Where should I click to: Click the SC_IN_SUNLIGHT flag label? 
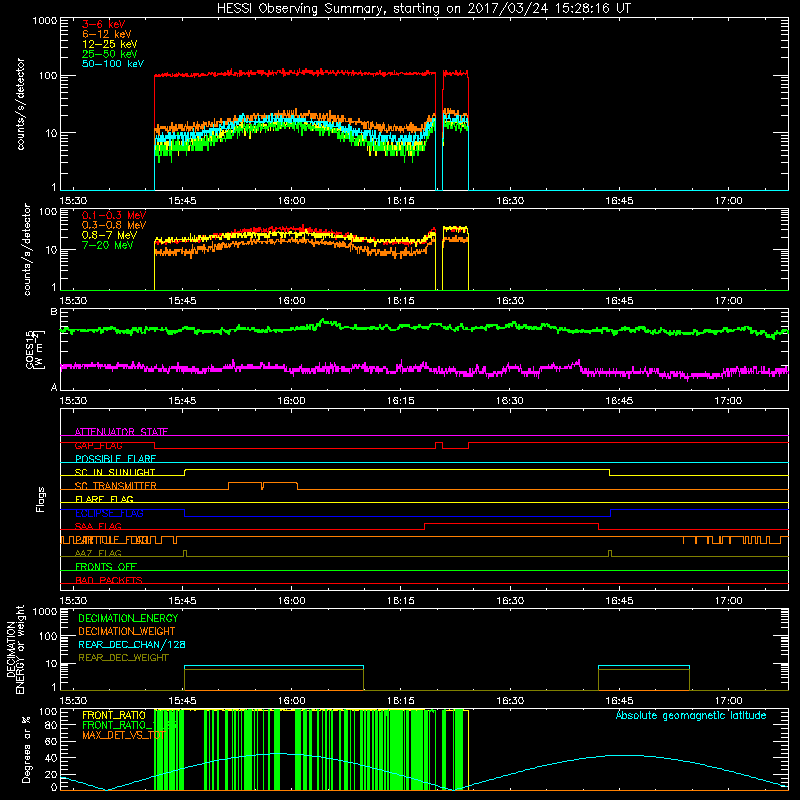(x=115, y=472)
